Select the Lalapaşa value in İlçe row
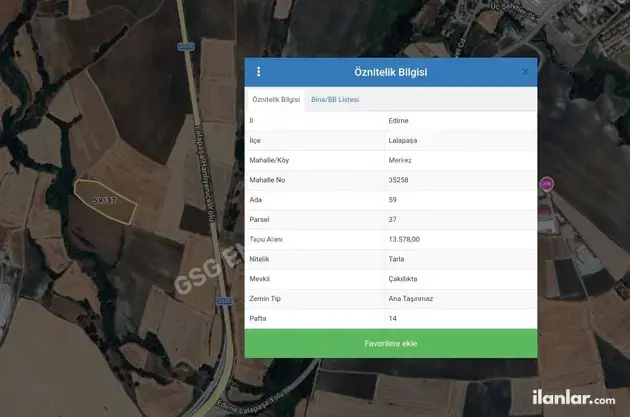Image resolution: width=630 pixels, height=417 pixels. [403, 141]
